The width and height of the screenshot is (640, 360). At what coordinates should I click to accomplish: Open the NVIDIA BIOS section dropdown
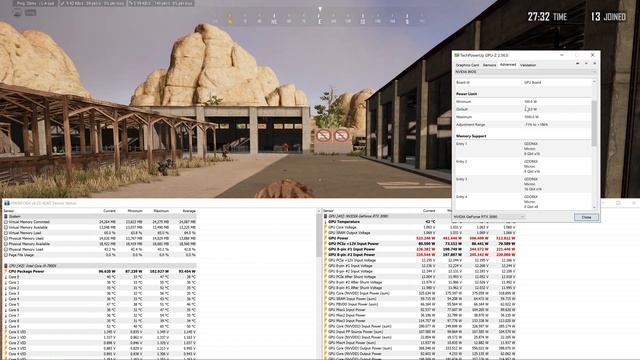click(525, 72)
